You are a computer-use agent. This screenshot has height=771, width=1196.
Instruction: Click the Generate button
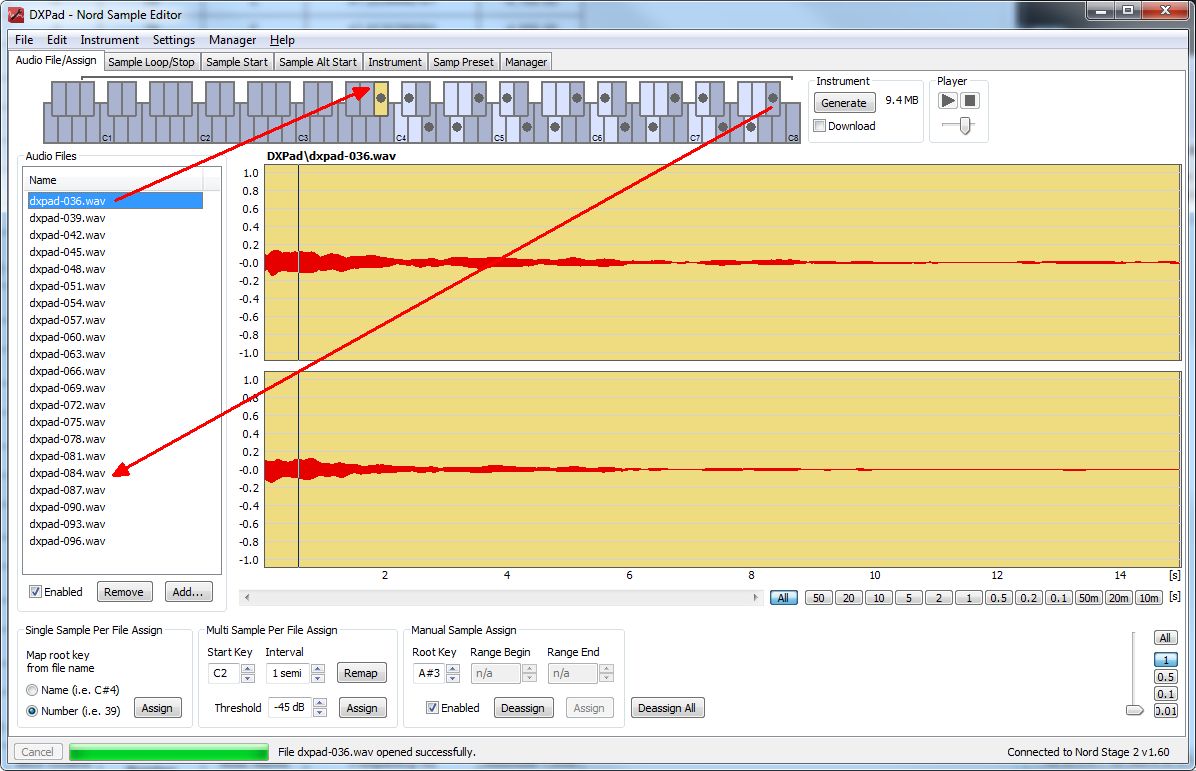click(x=844, y=103)
